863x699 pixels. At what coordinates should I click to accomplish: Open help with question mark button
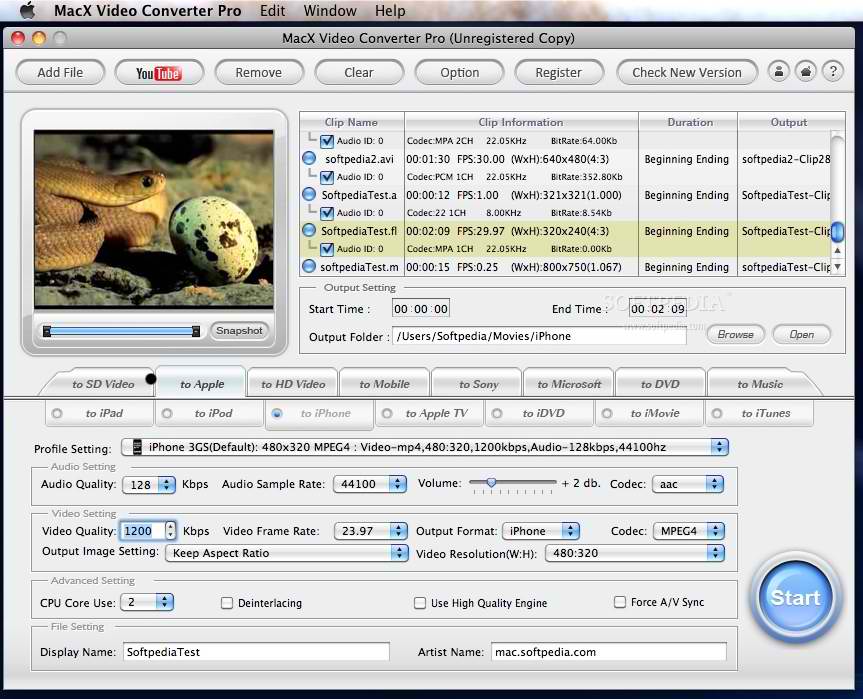coord(833,72)
